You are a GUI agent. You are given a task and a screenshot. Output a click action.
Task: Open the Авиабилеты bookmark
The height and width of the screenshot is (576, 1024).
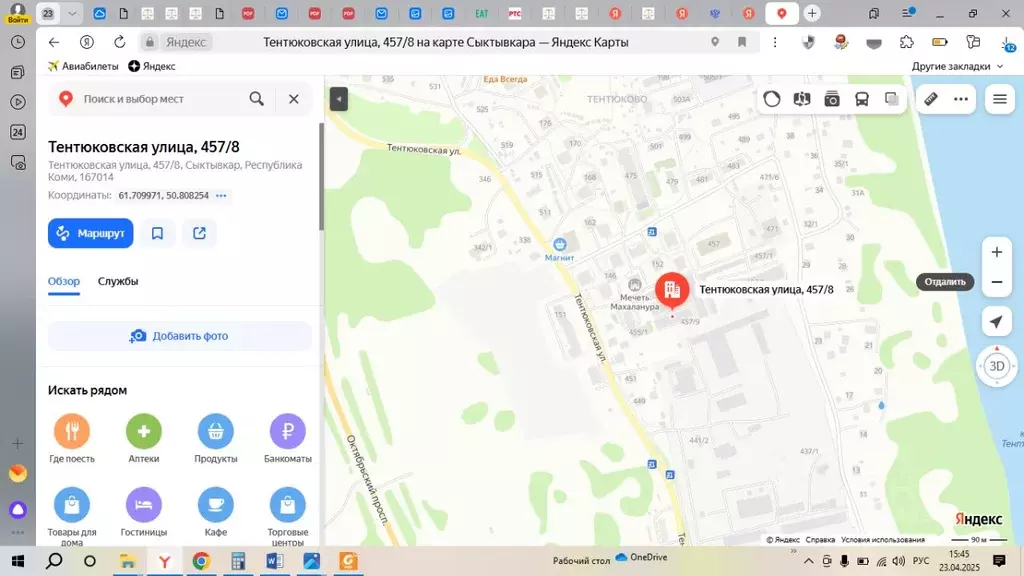83,66
